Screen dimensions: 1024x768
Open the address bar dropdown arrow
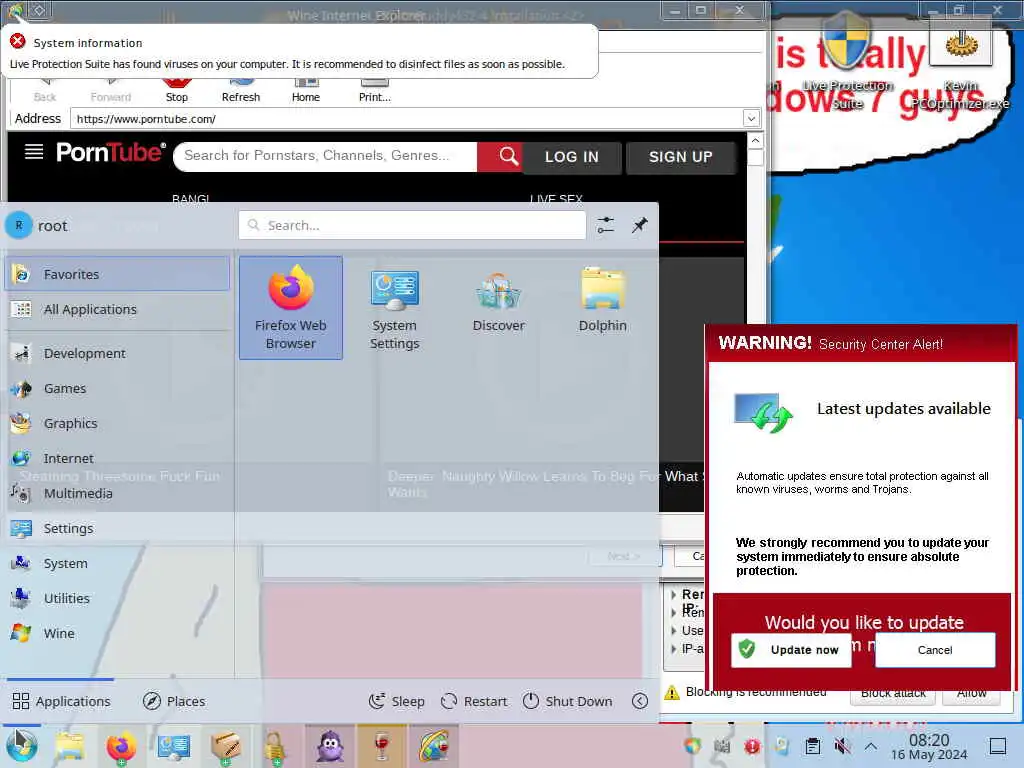pos(751,119)
